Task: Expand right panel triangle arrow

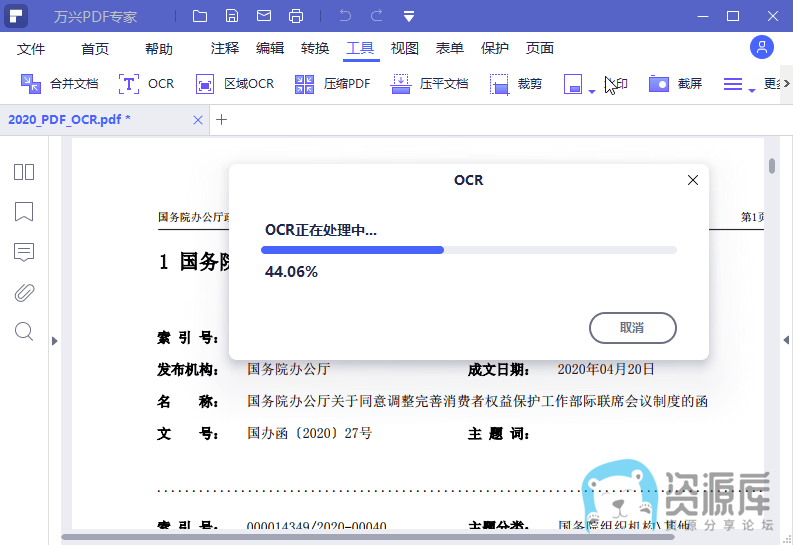Action: coord(786,340)
